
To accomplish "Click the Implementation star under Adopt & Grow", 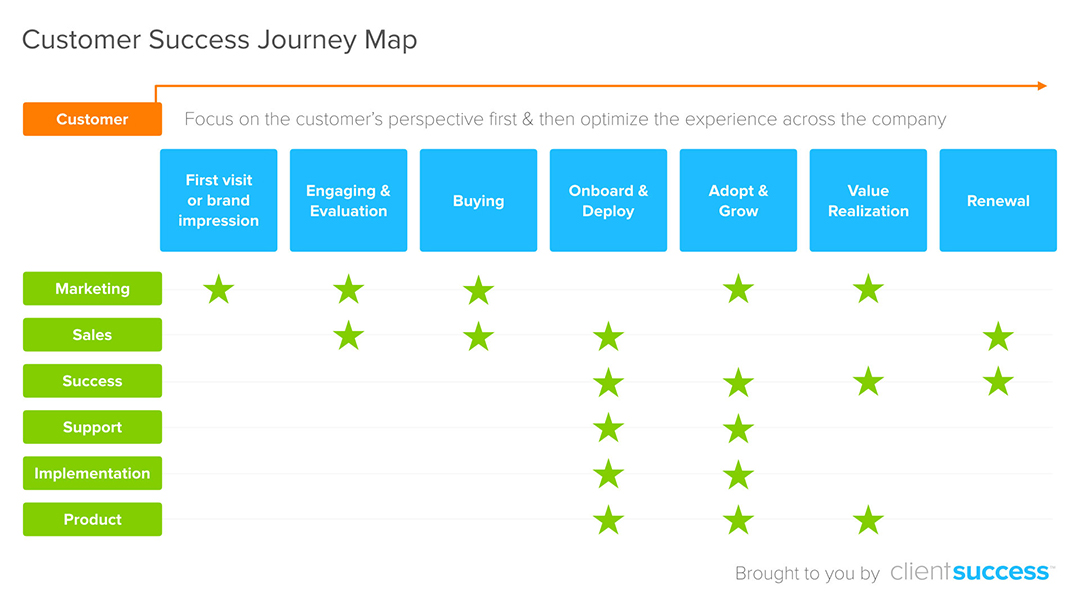I will pyautogui.click(x=738, y=474).
